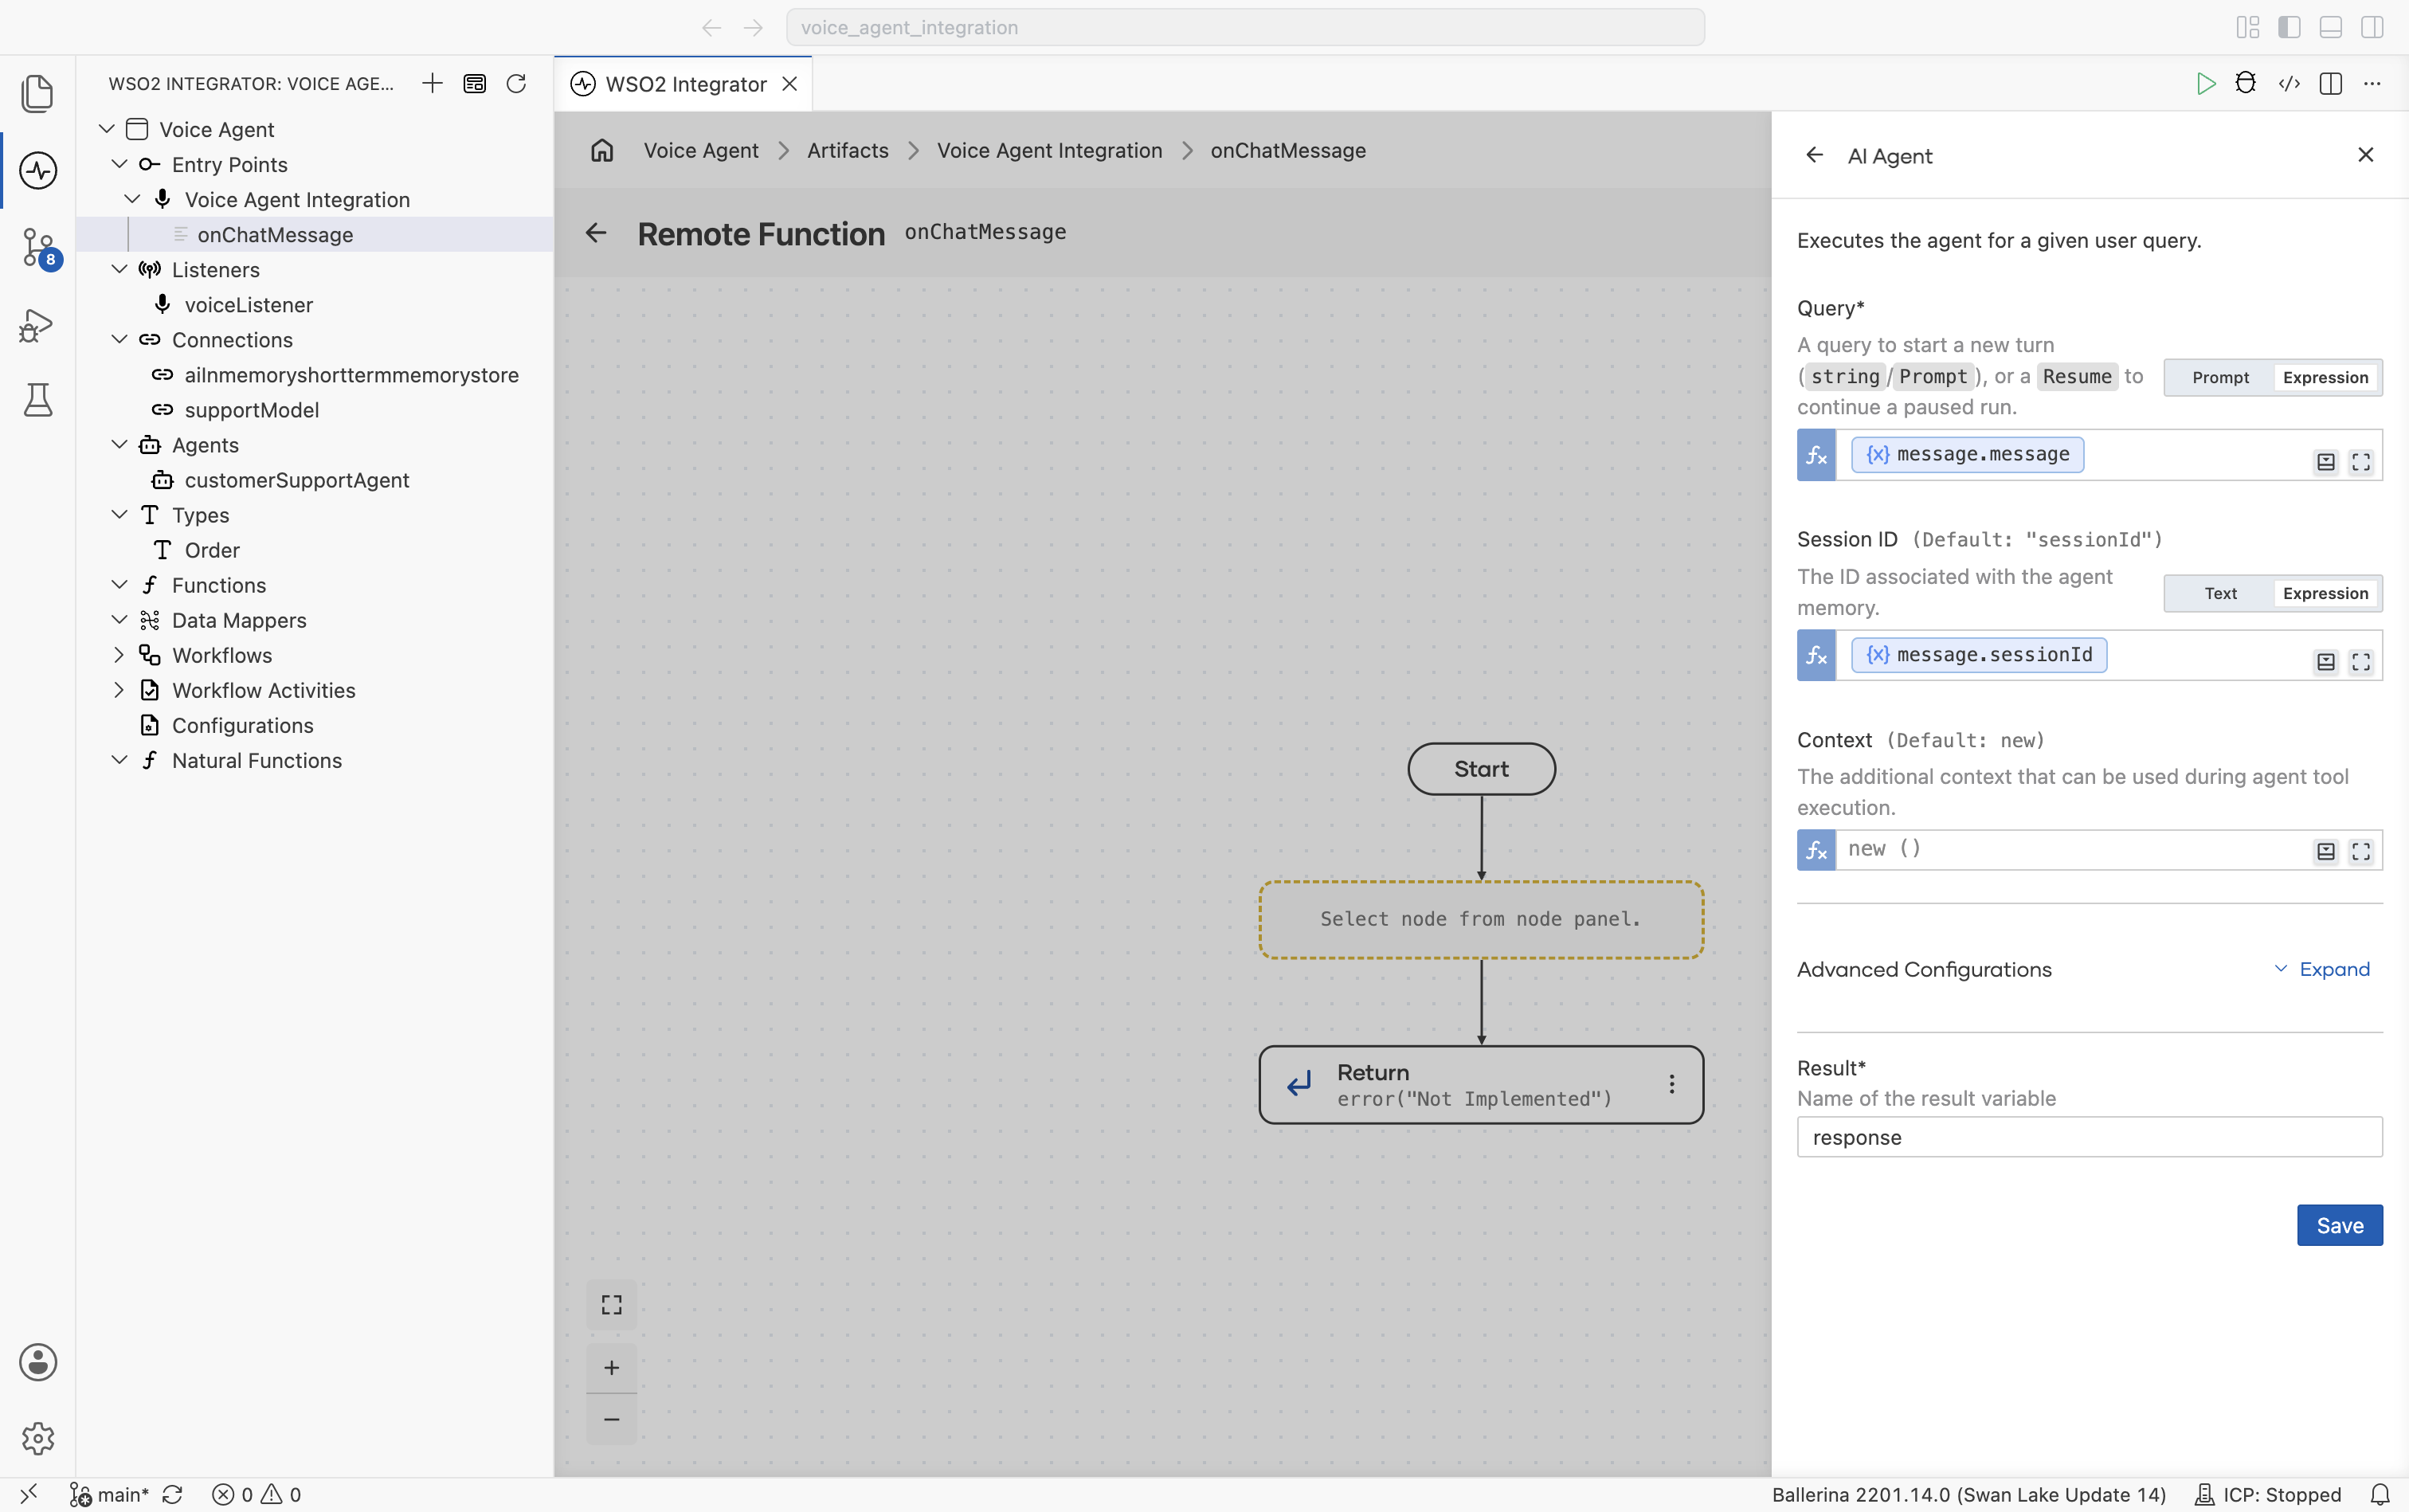
Task: Open the Manage gear icon
Action: coord(38,1438)
